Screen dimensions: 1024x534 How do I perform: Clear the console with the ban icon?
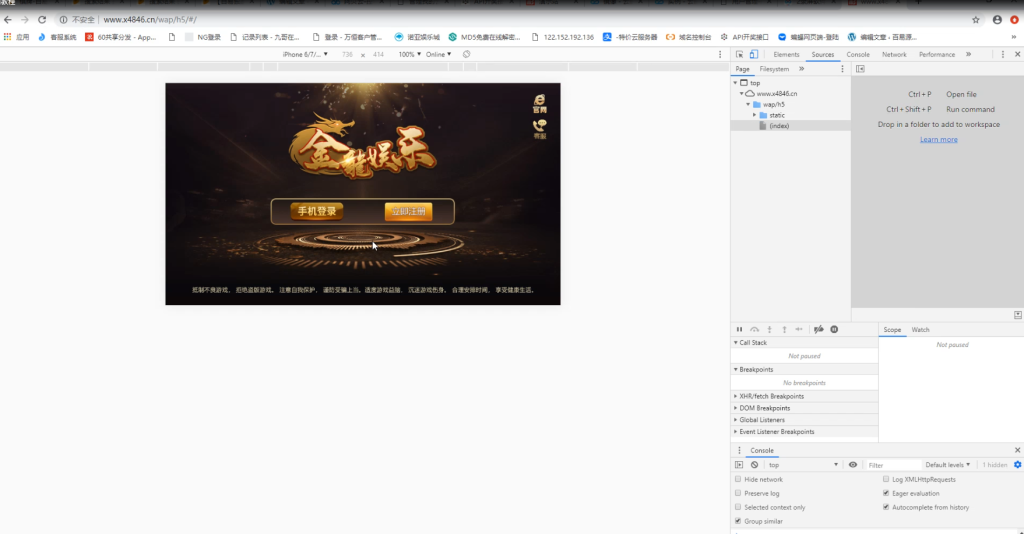point(754,465)
